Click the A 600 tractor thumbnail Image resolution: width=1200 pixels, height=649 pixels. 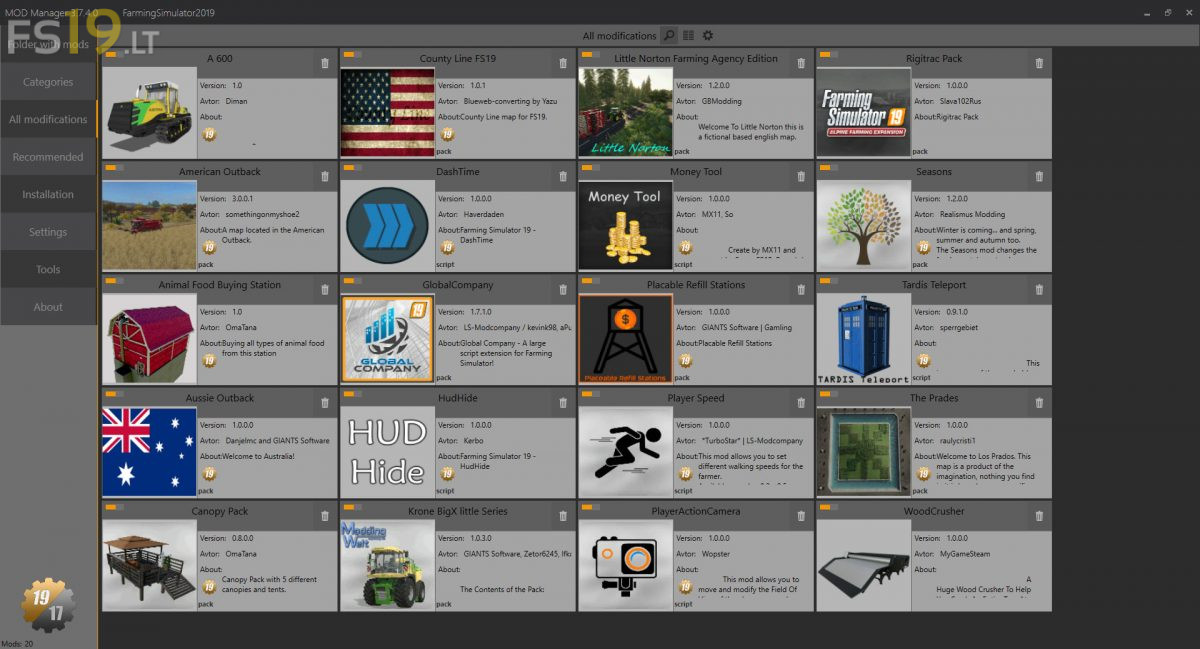tap(149, 111)
